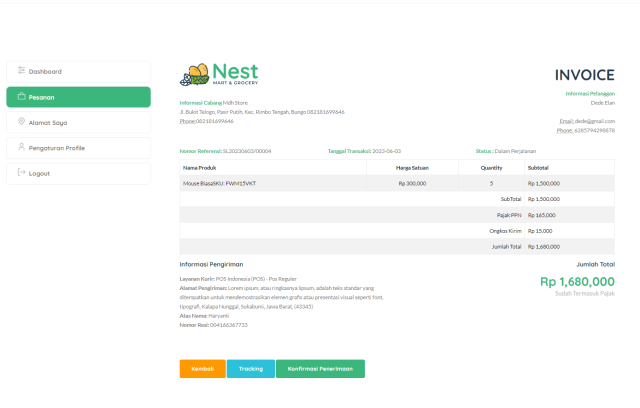Click the Rp 1,680,000 grand total amount
The image size is (640, 408).
tap(577, 282)
